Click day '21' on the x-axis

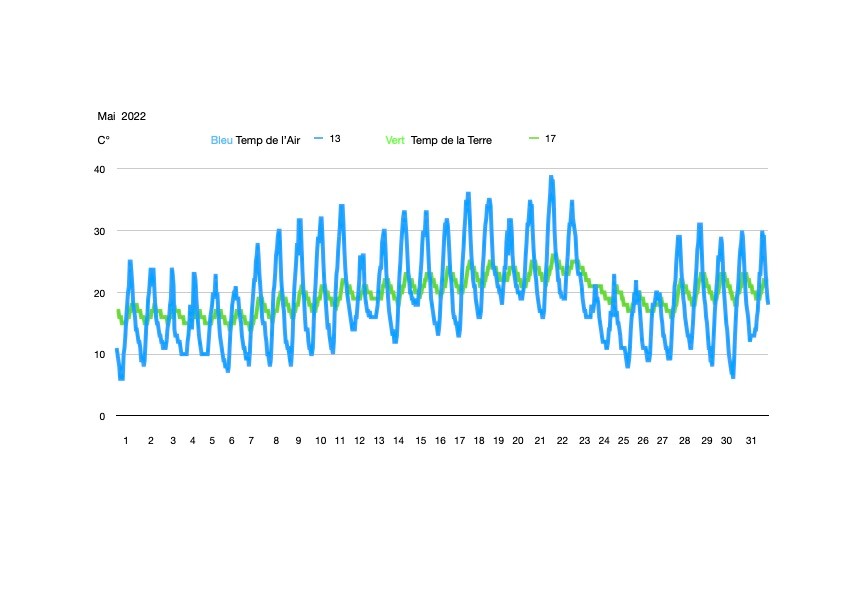540,440
